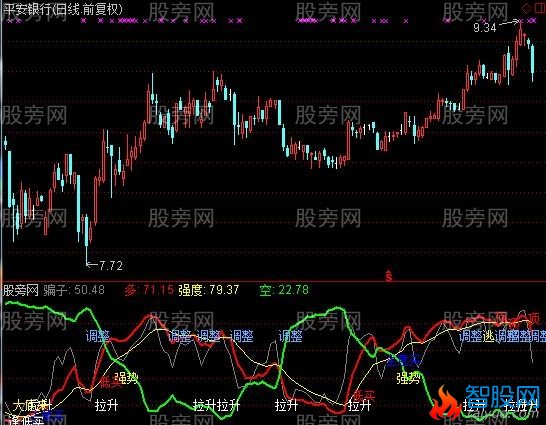
Task: Click the diamond icon at the chart's corner
Action: (x=526, y=9)
